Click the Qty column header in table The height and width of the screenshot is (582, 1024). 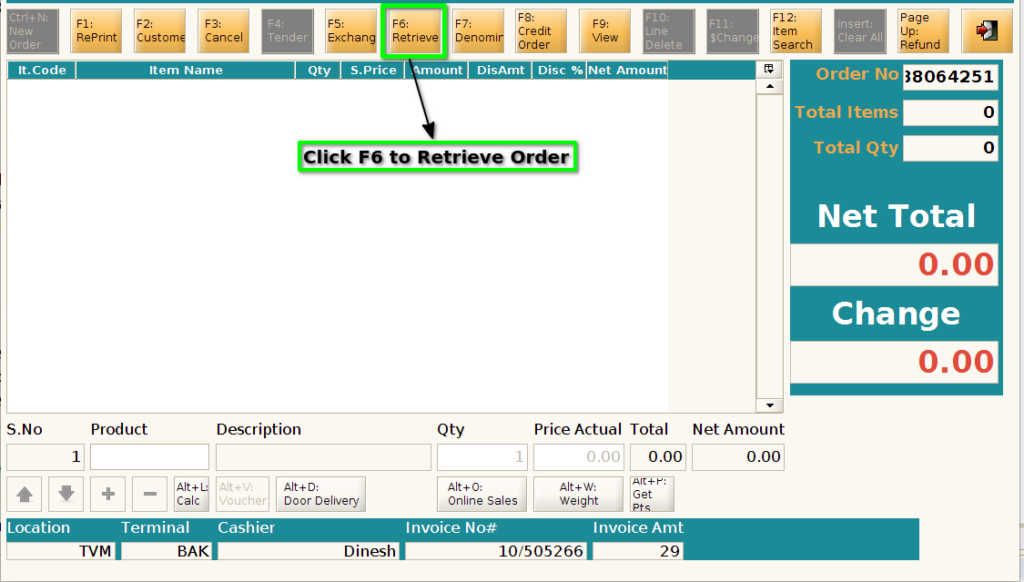[319, 70]
